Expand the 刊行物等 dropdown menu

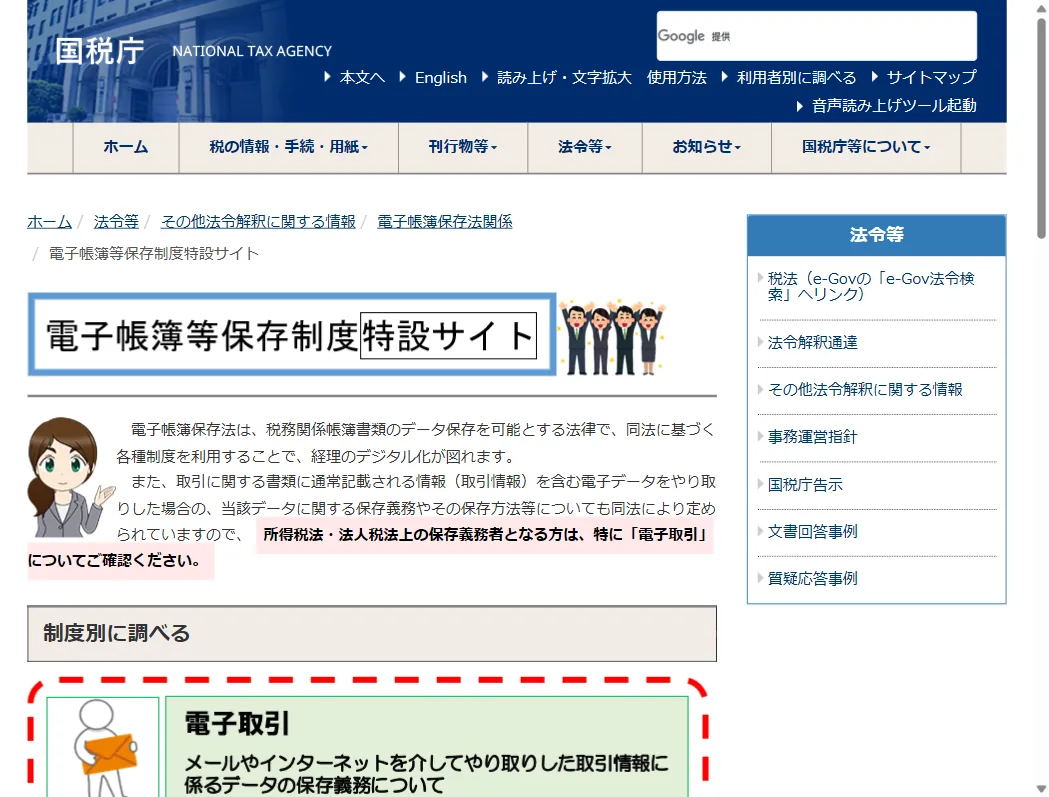pos(463,147)
